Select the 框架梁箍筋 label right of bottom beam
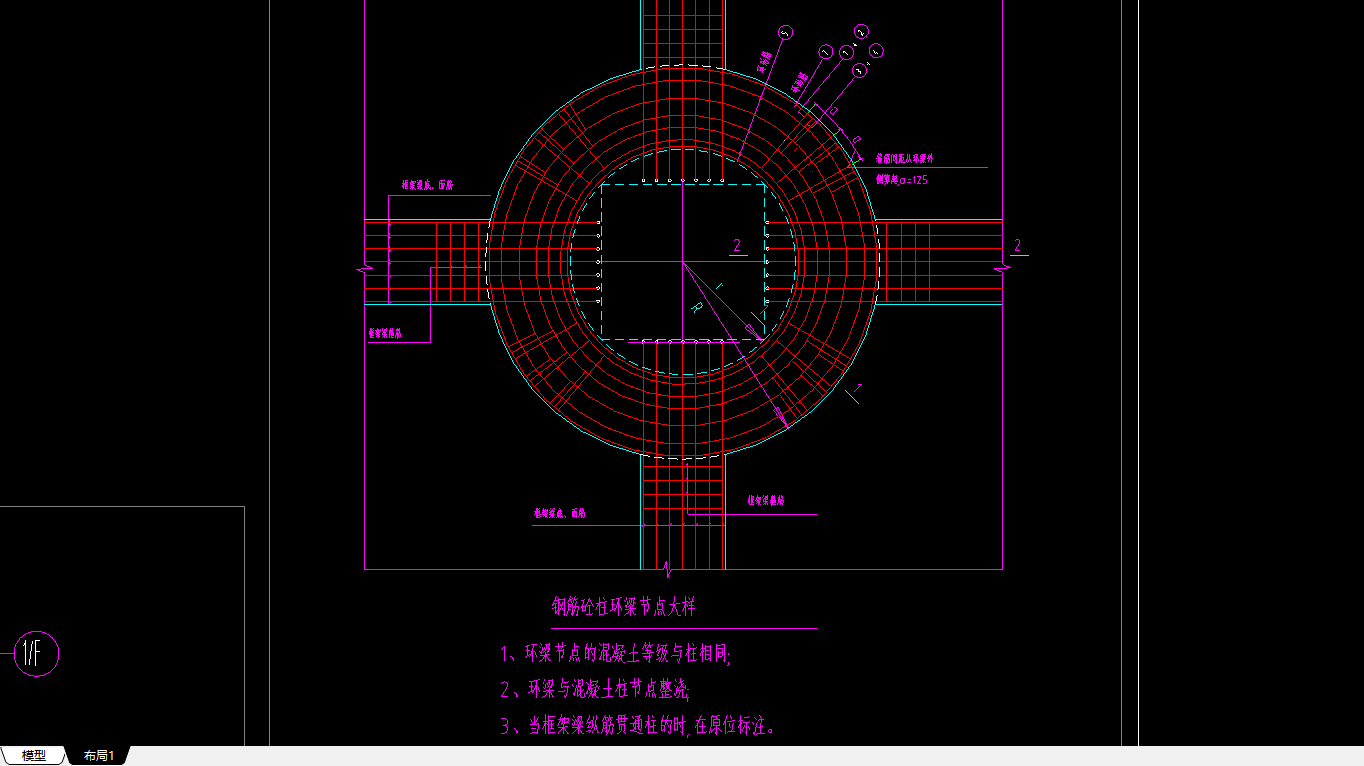The height and width of the screenshot is (766, 1364). pyautogui.click(x=766, y=500)
